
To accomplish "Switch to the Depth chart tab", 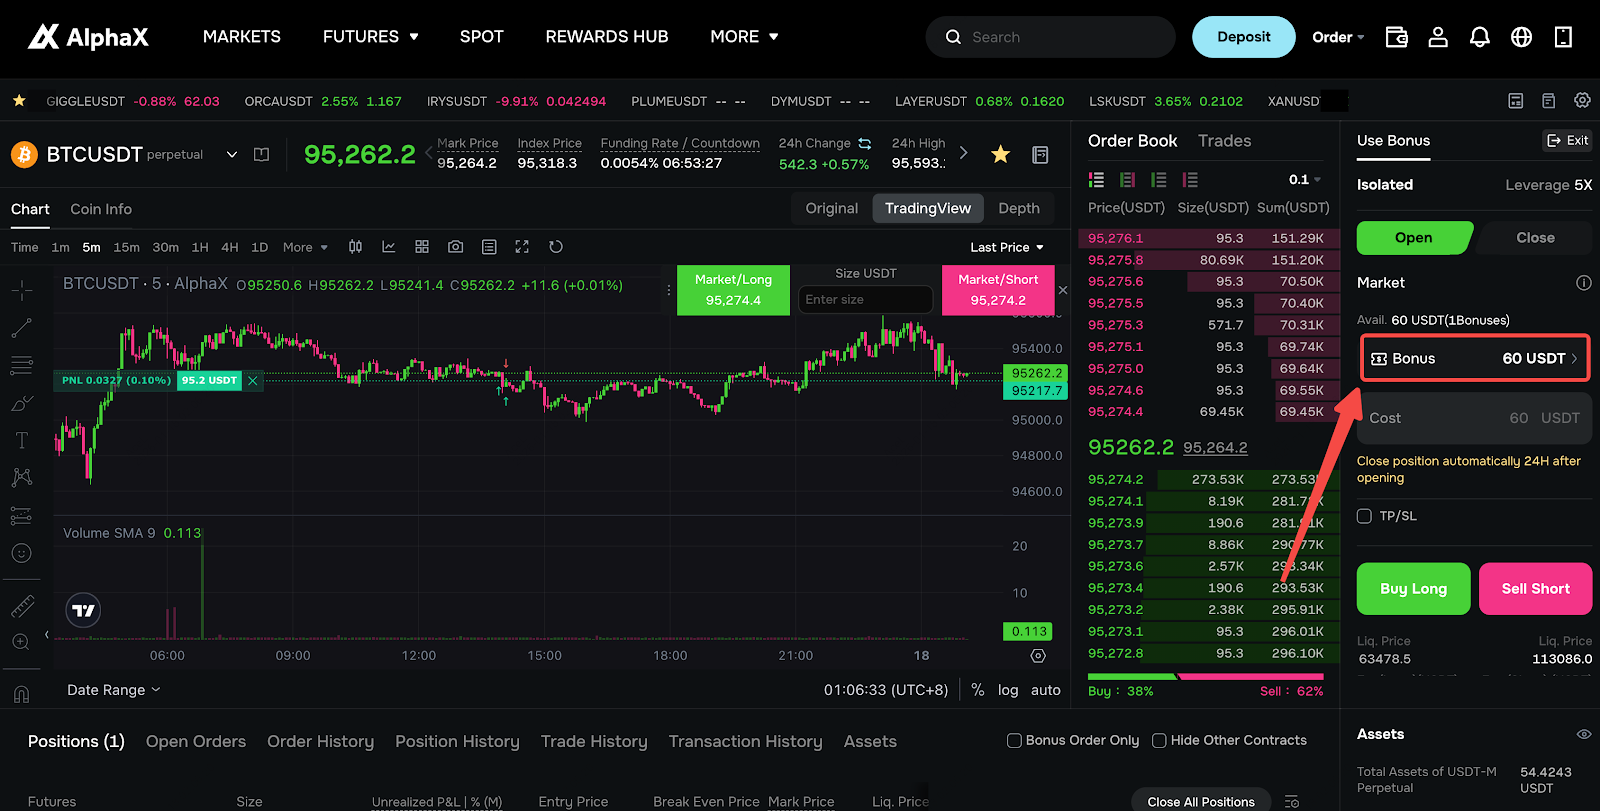I will [x=1019, y=208].
